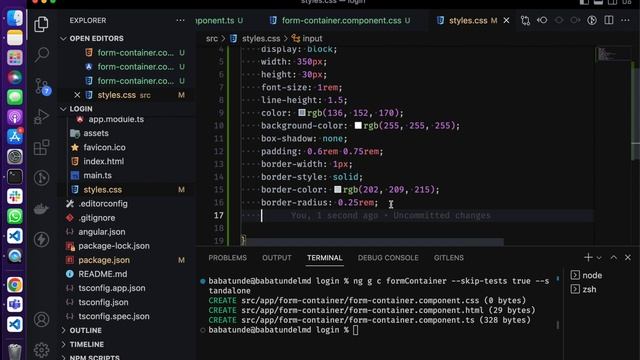Open app.module.ts in the file tree
640x360 pixels.
[116, 120]
